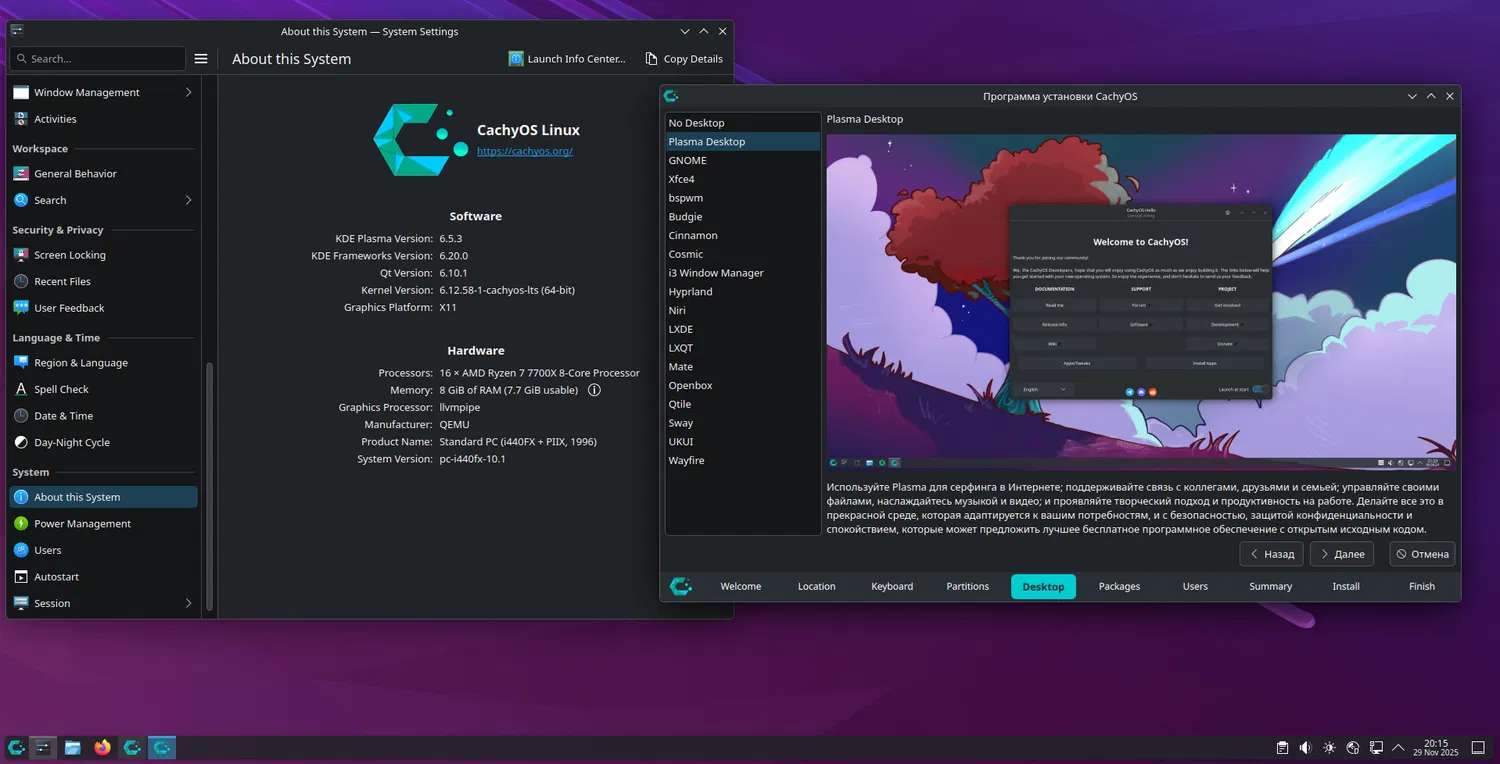
Task: Switch to System Settings in the taskbar
Action: click(x=43, y=747)
